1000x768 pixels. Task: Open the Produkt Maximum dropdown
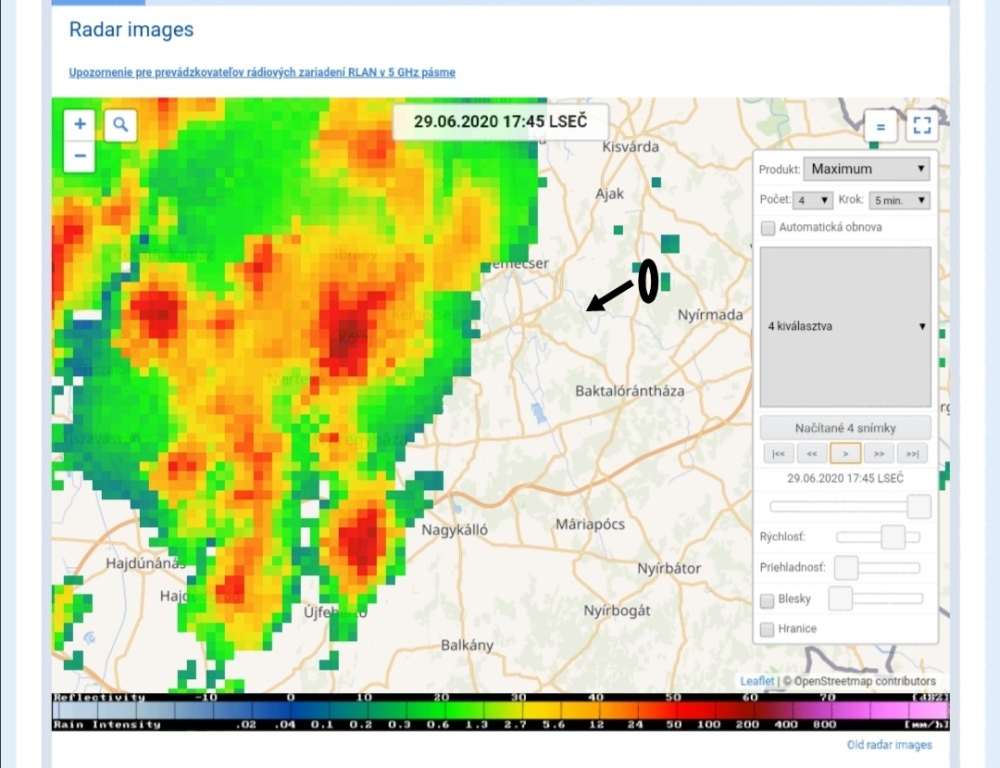pos(867,169)
